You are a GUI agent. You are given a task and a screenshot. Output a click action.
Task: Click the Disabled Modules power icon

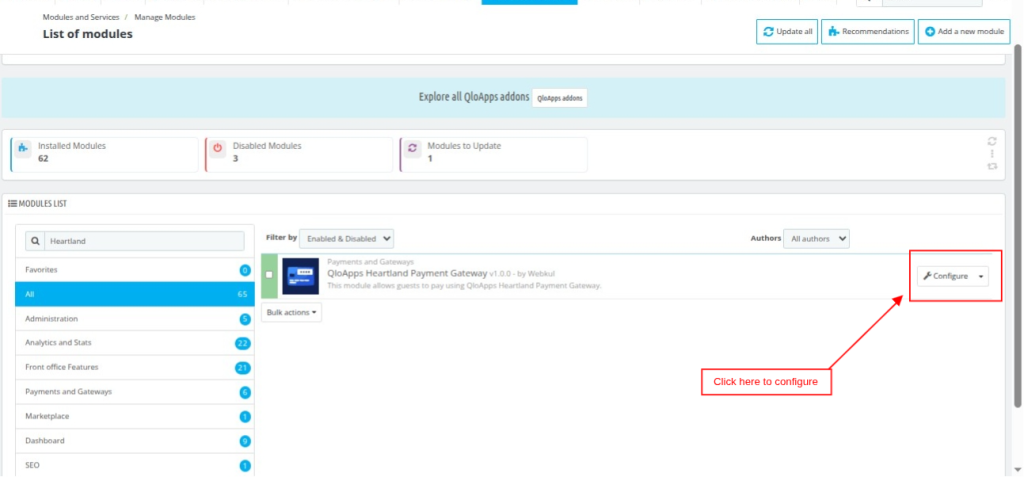click(x=218, y=148)
